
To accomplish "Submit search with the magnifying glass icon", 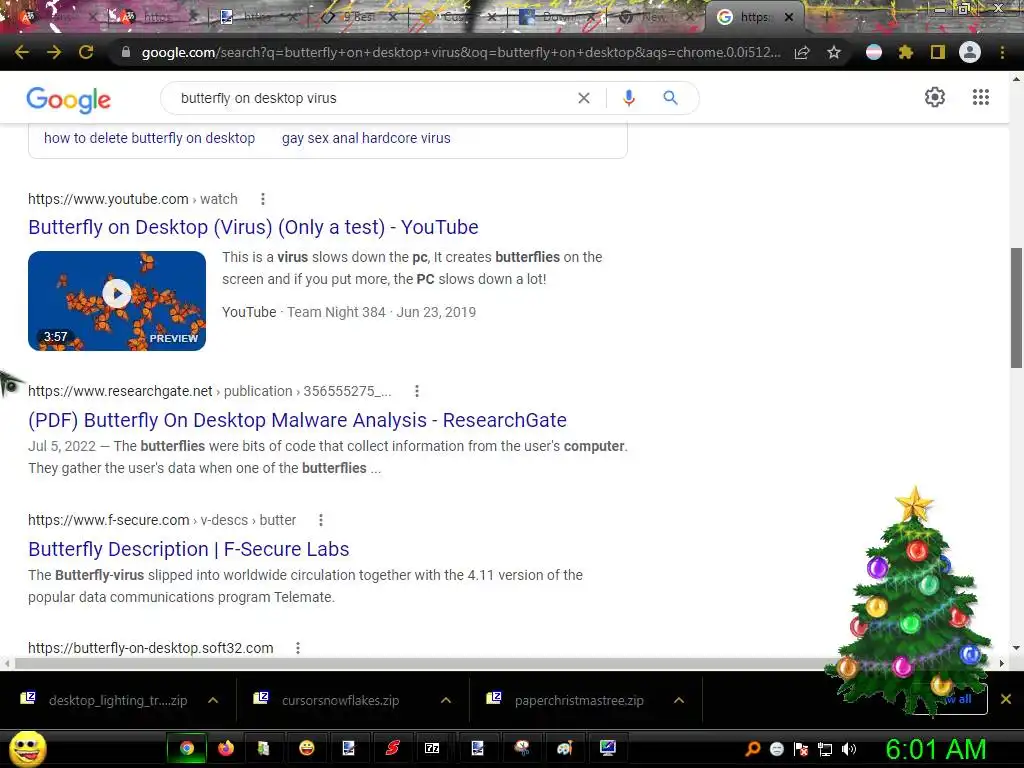I will point(670,98).
